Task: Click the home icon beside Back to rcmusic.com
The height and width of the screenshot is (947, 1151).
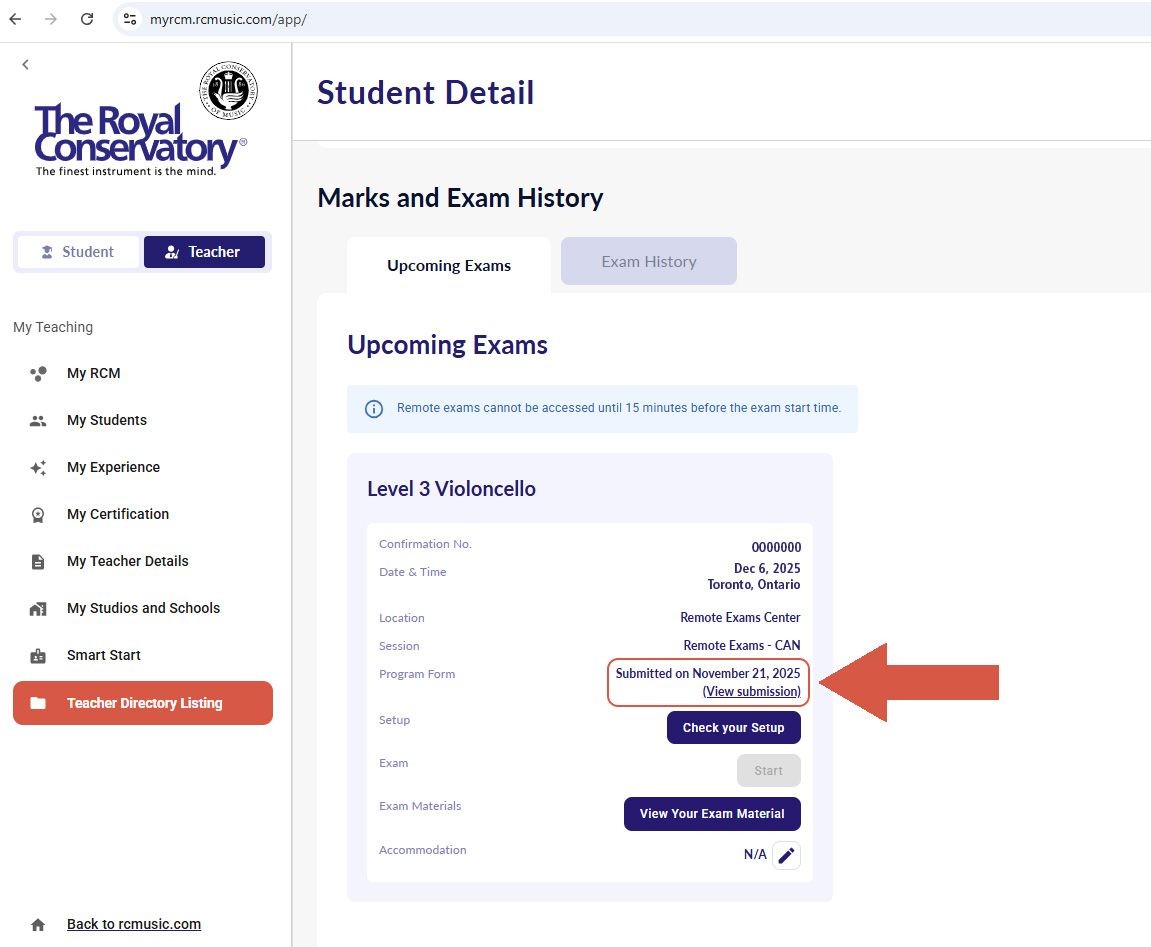Action: 38,923
